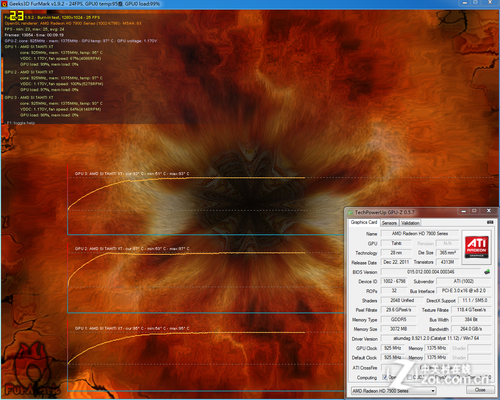Viewport: 500px width, 400px height.
Task: Click the '925 MHz' GPU Clock value
Action: coord(393,348)
